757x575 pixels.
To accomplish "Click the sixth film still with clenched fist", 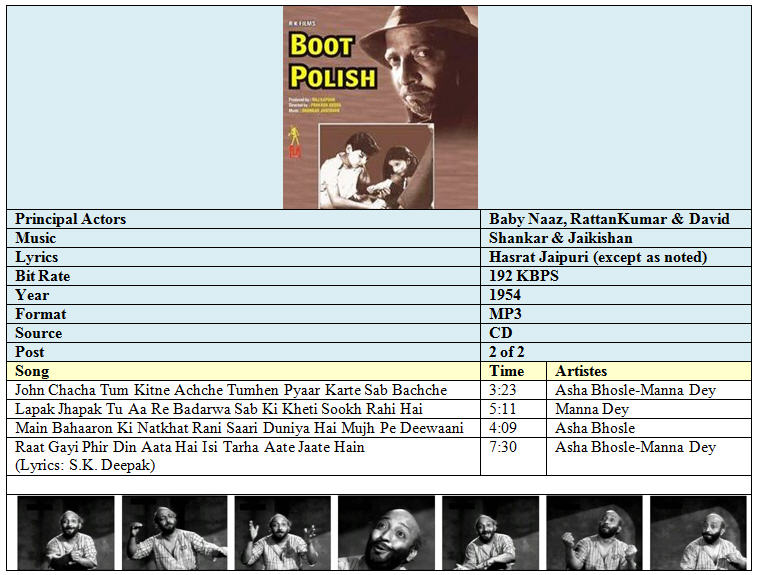I will click(x=594, y=533).
